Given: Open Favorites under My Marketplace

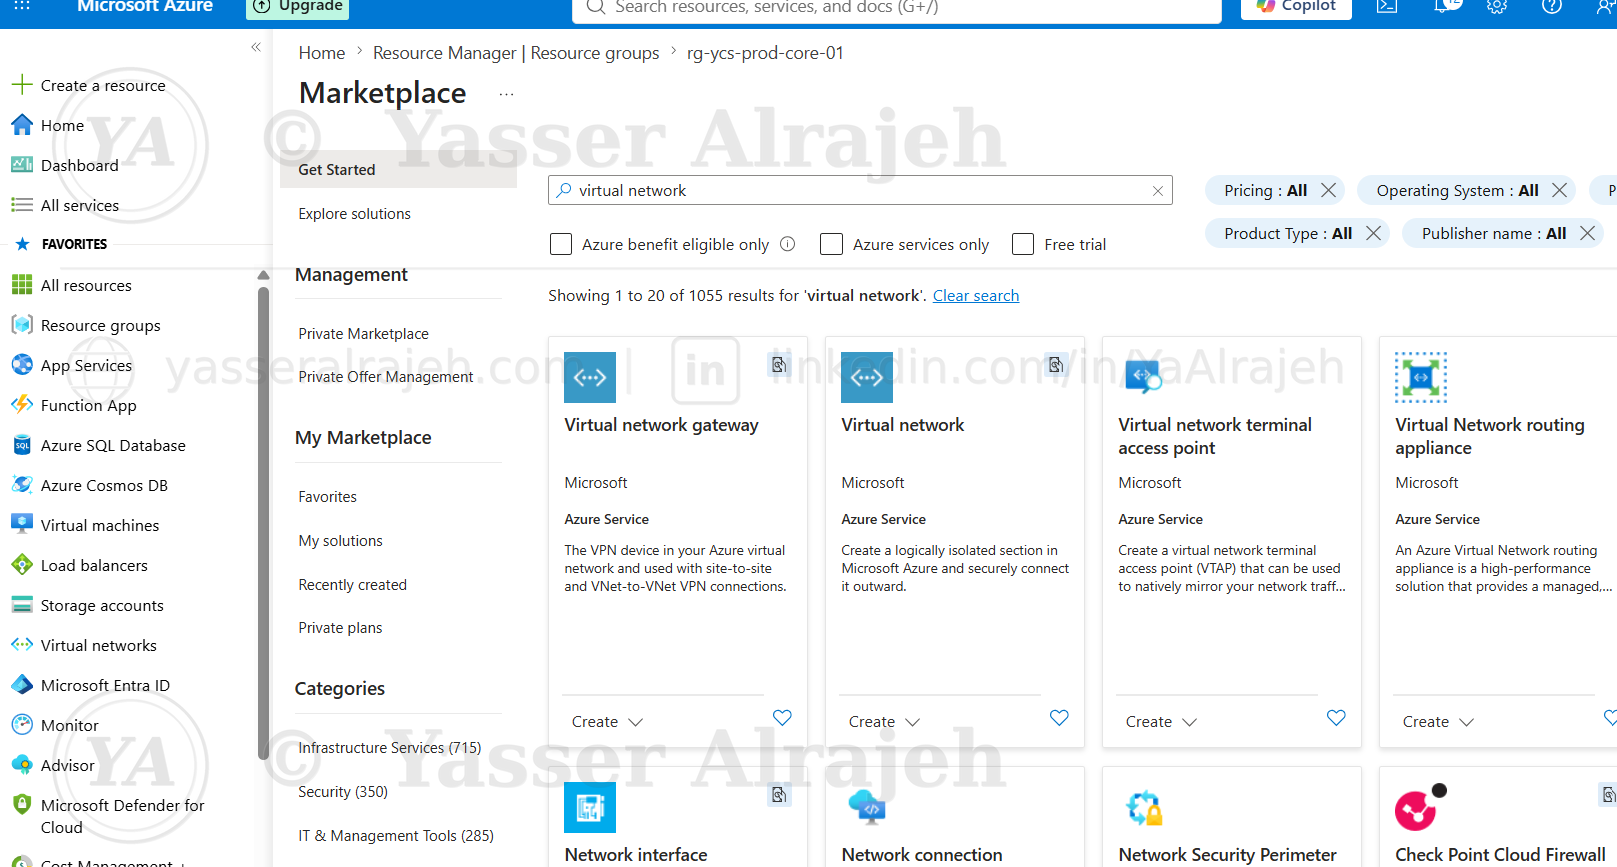Looking at the screenshot, I should click(327, 497).
